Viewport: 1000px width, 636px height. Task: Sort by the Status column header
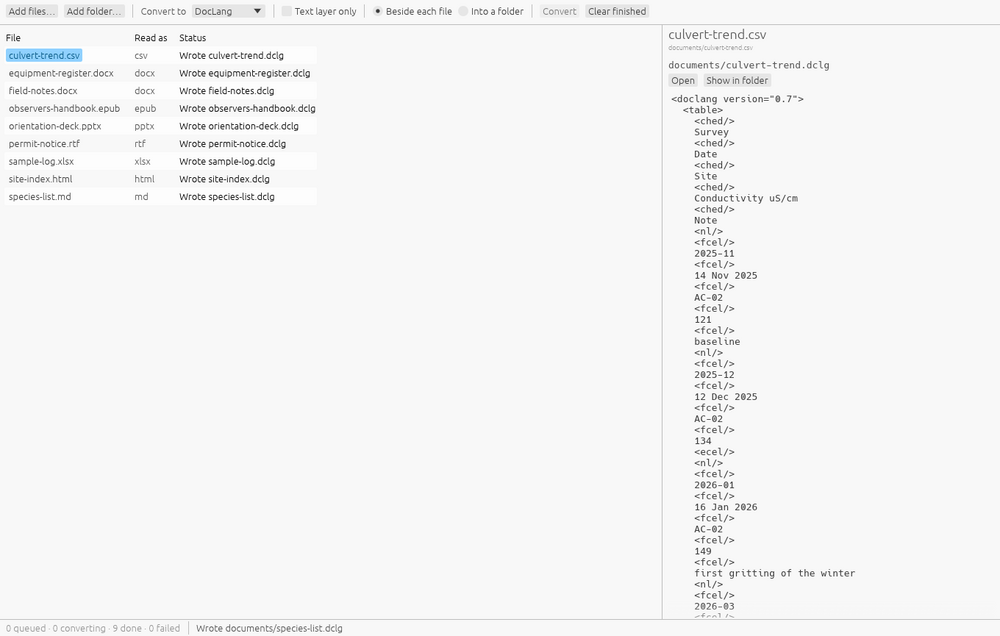[x=193, y=38]
